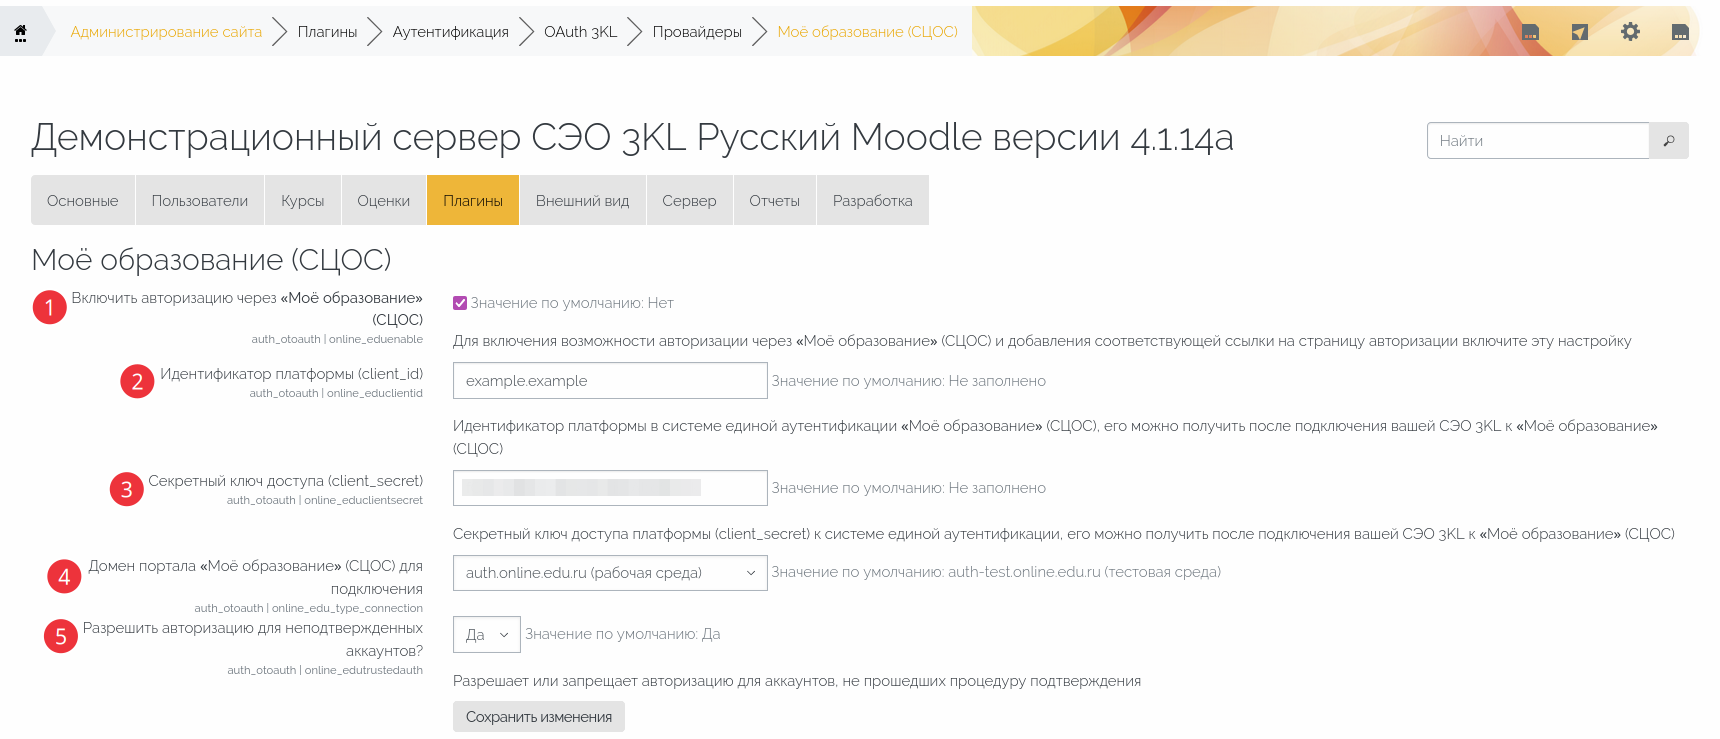Open the Внешний вид tab
Screen dimensions: 1720x739
click(583, 200)
